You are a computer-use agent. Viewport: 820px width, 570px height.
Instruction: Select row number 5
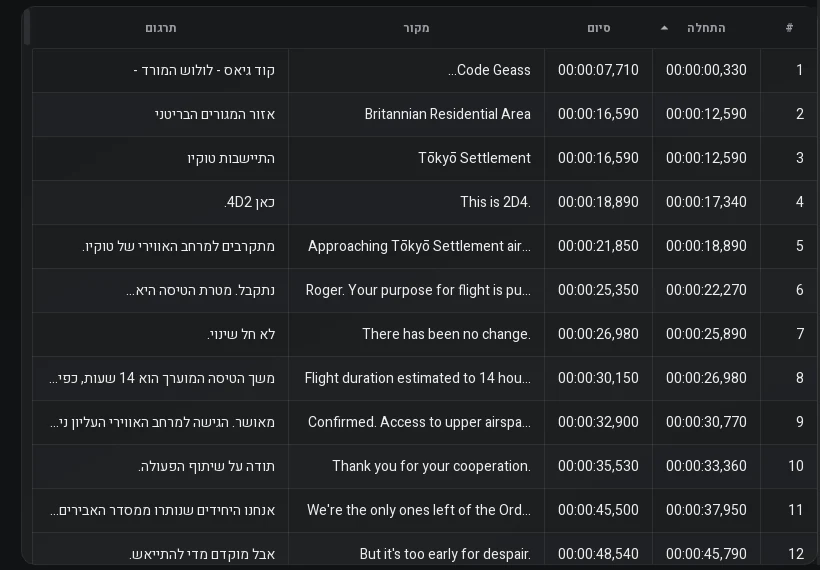[x=800, y=246]
